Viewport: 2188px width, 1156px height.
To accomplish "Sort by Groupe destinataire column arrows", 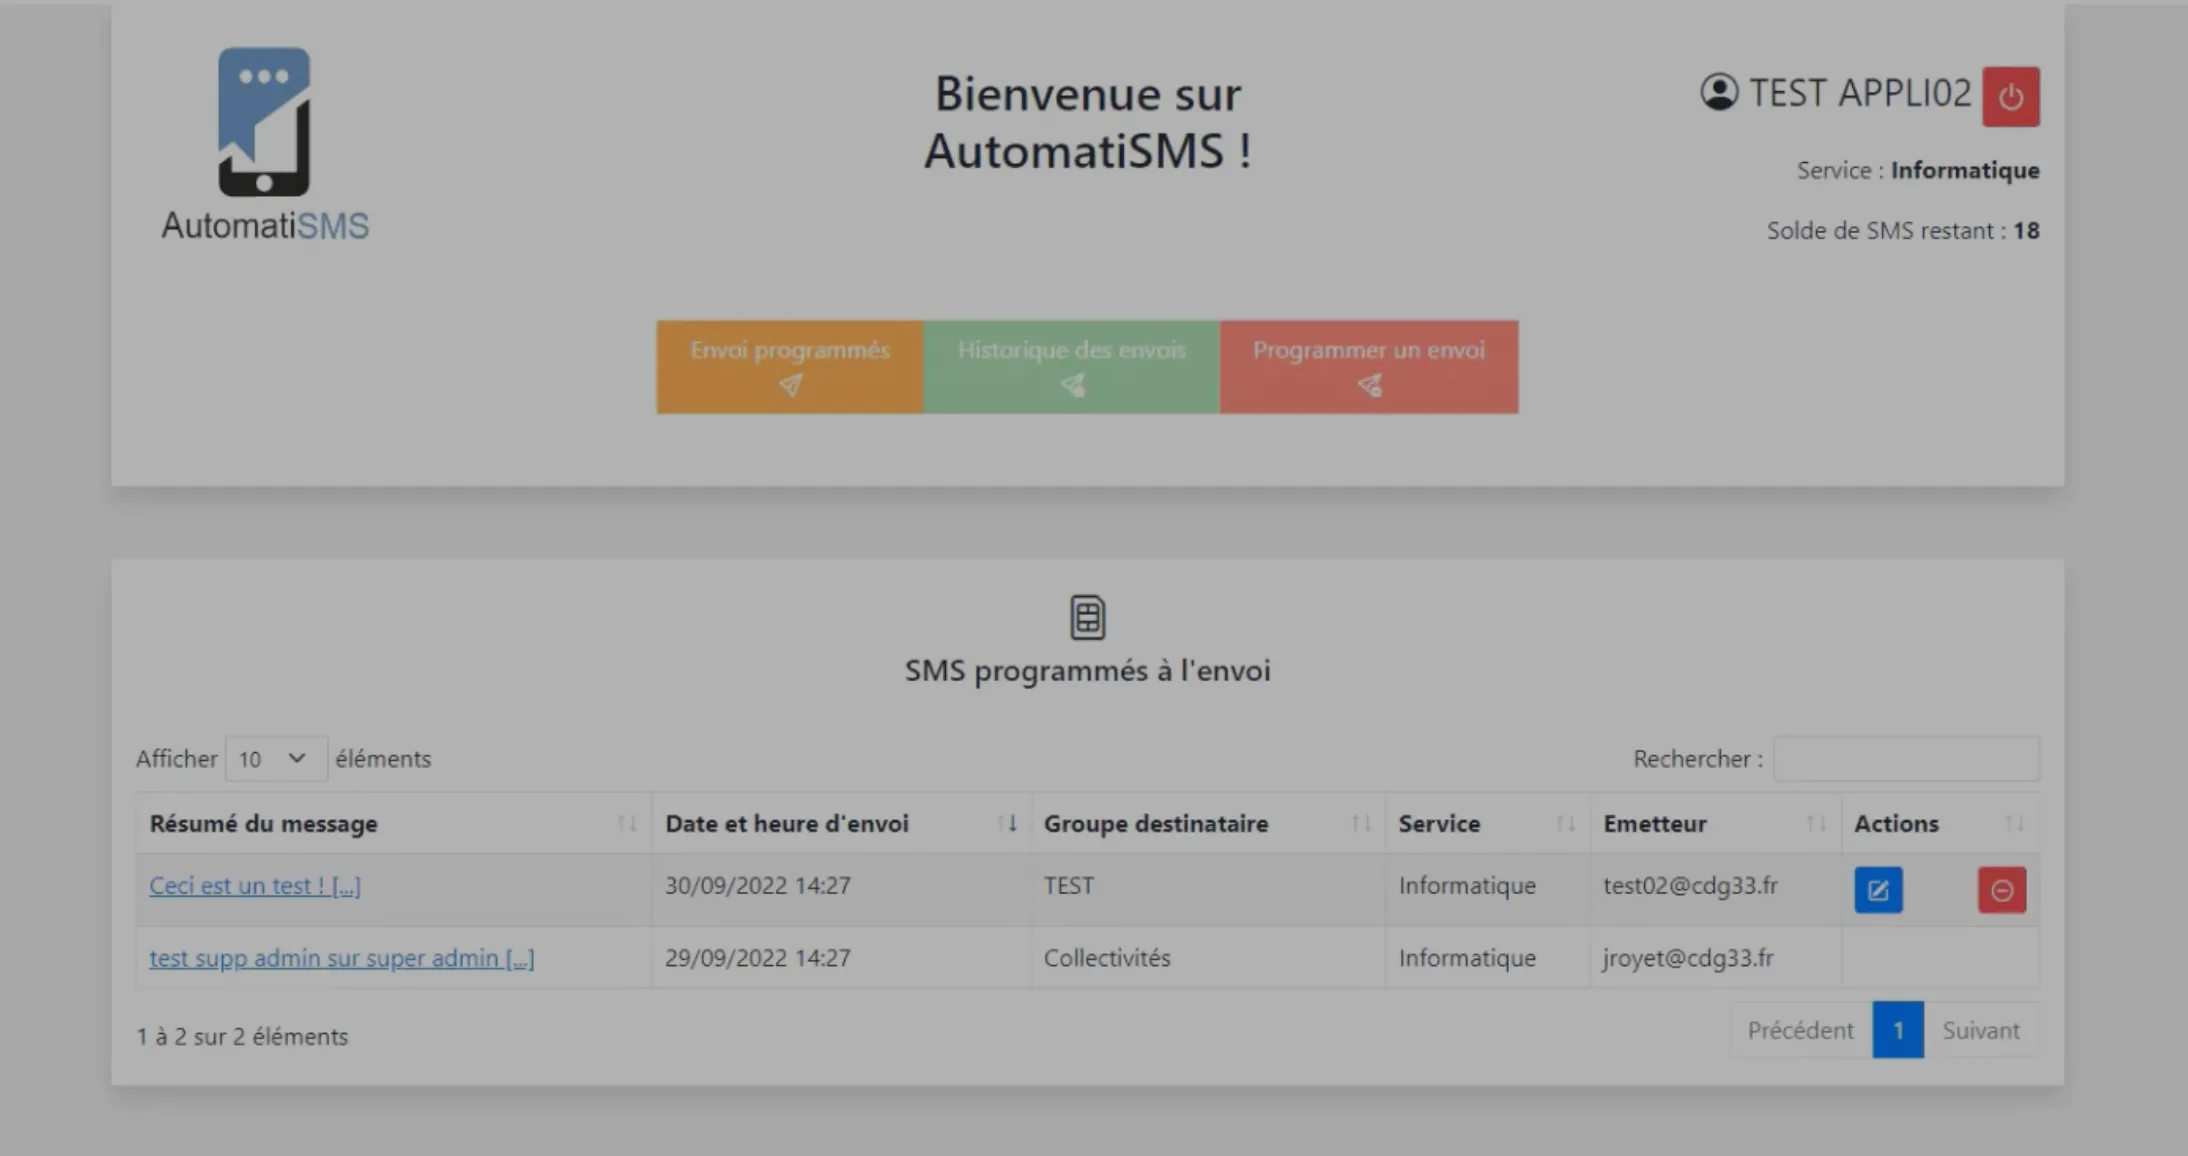I will (1361, 824).
